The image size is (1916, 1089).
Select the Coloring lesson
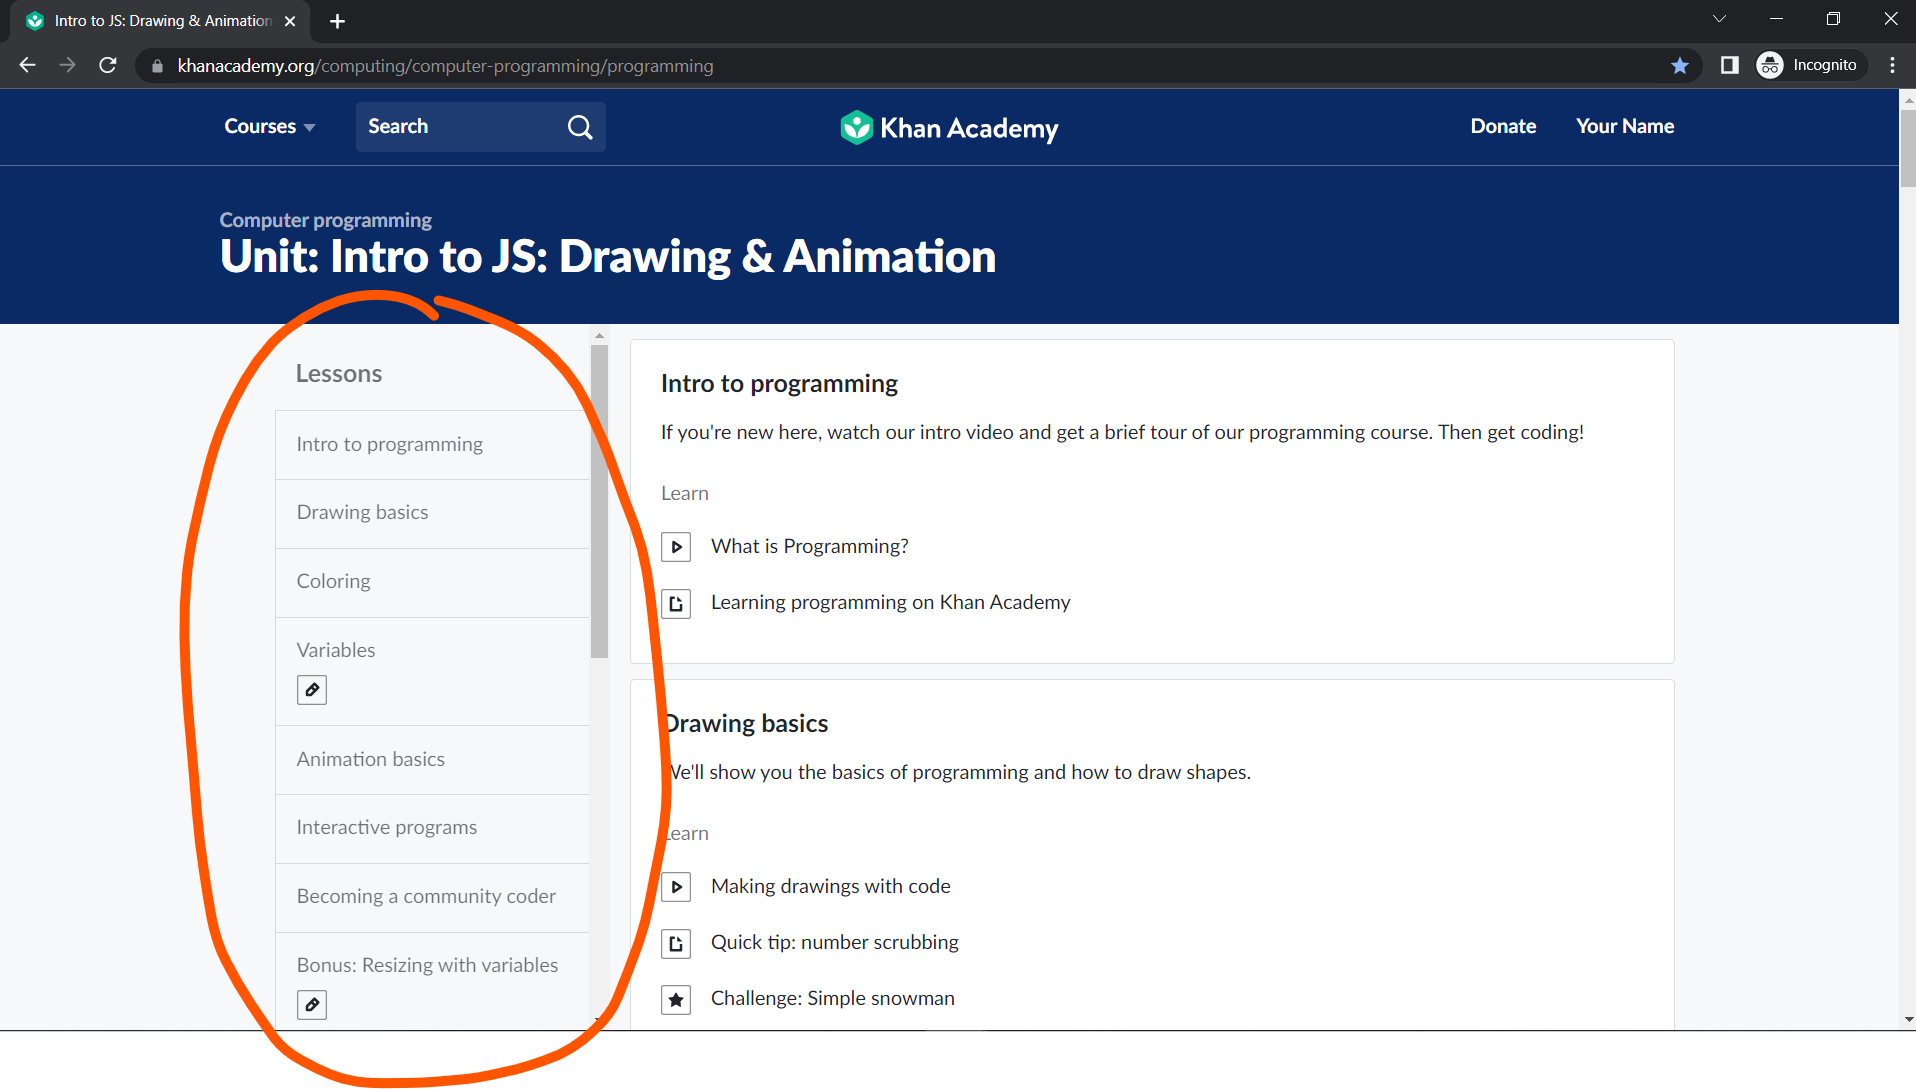tap(333, 580)
